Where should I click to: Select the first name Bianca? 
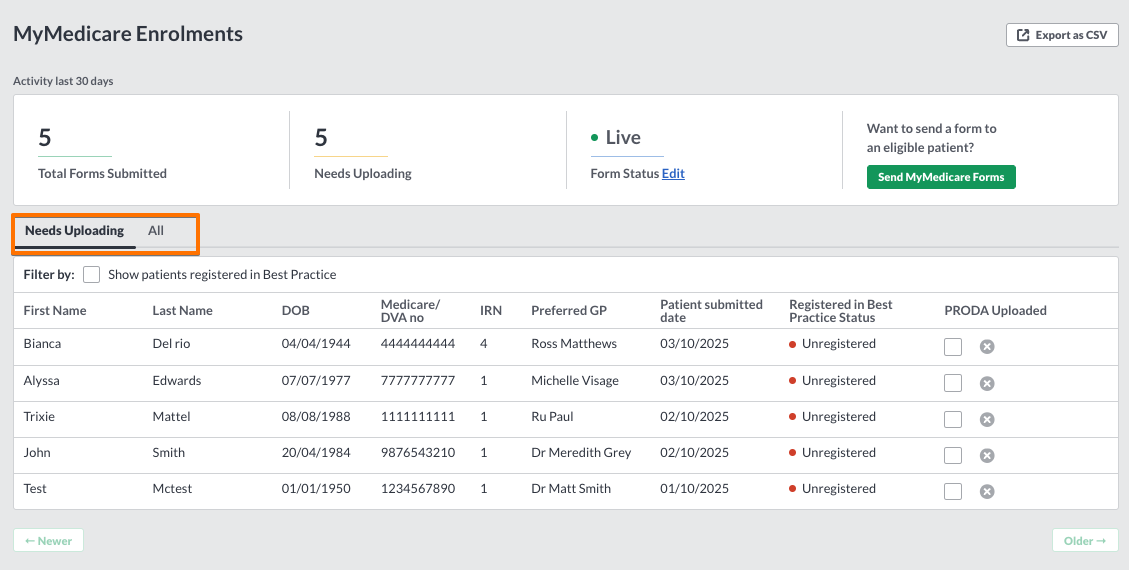tap(42, 344)
